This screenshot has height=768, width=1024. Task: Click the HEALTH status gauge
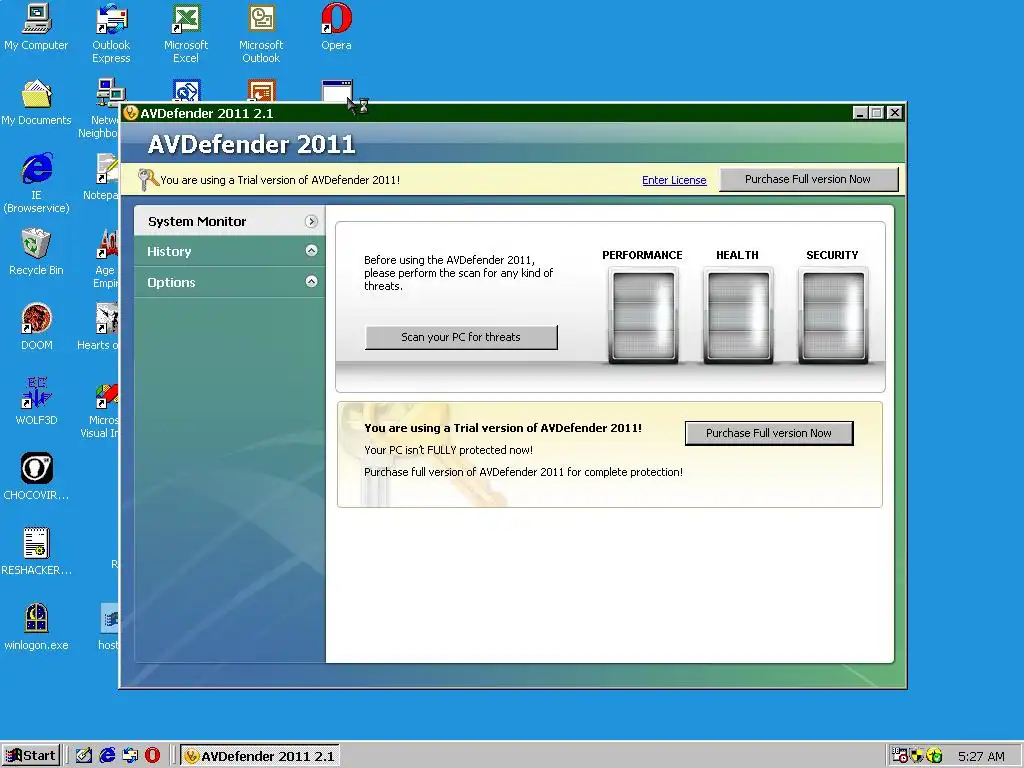pos(738,315)
